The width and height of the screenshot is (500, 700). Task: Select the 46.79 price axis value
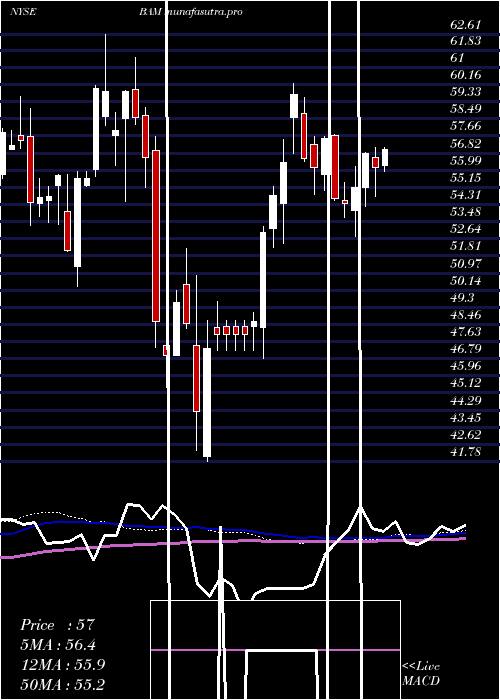click(466, 349)
